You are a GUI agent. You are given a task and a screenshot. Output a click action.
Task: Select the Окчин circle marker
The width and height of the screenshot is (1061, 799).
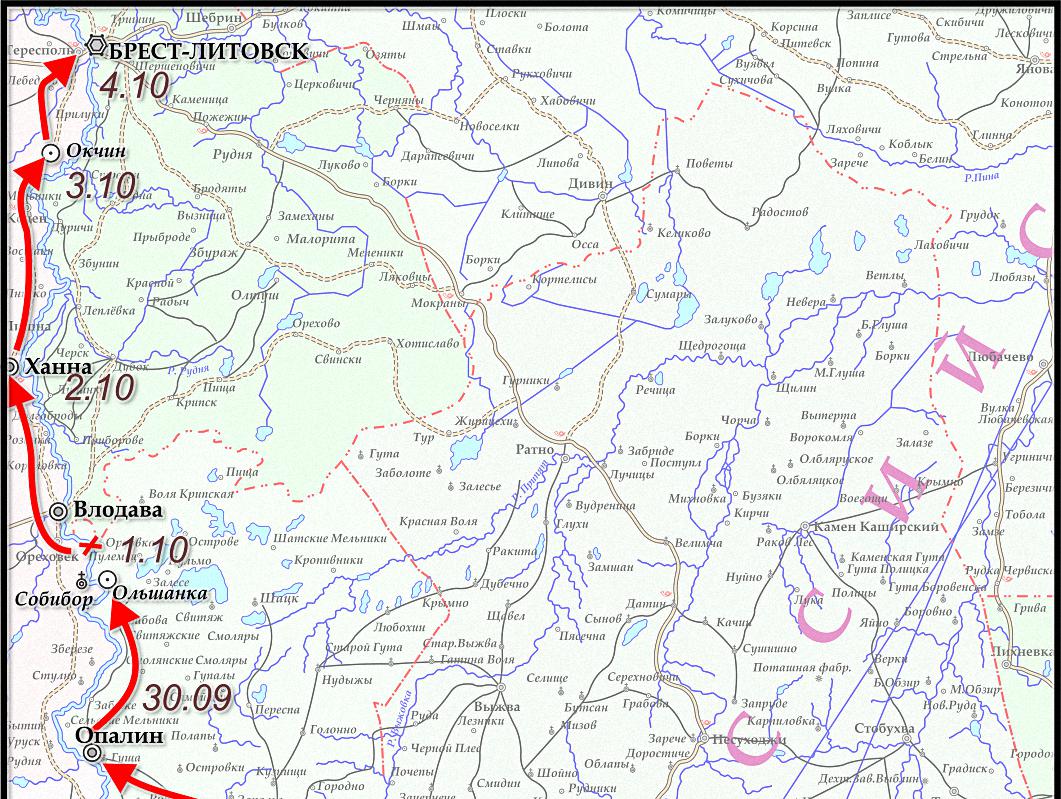pyautogui.click(x=51, y=152)
